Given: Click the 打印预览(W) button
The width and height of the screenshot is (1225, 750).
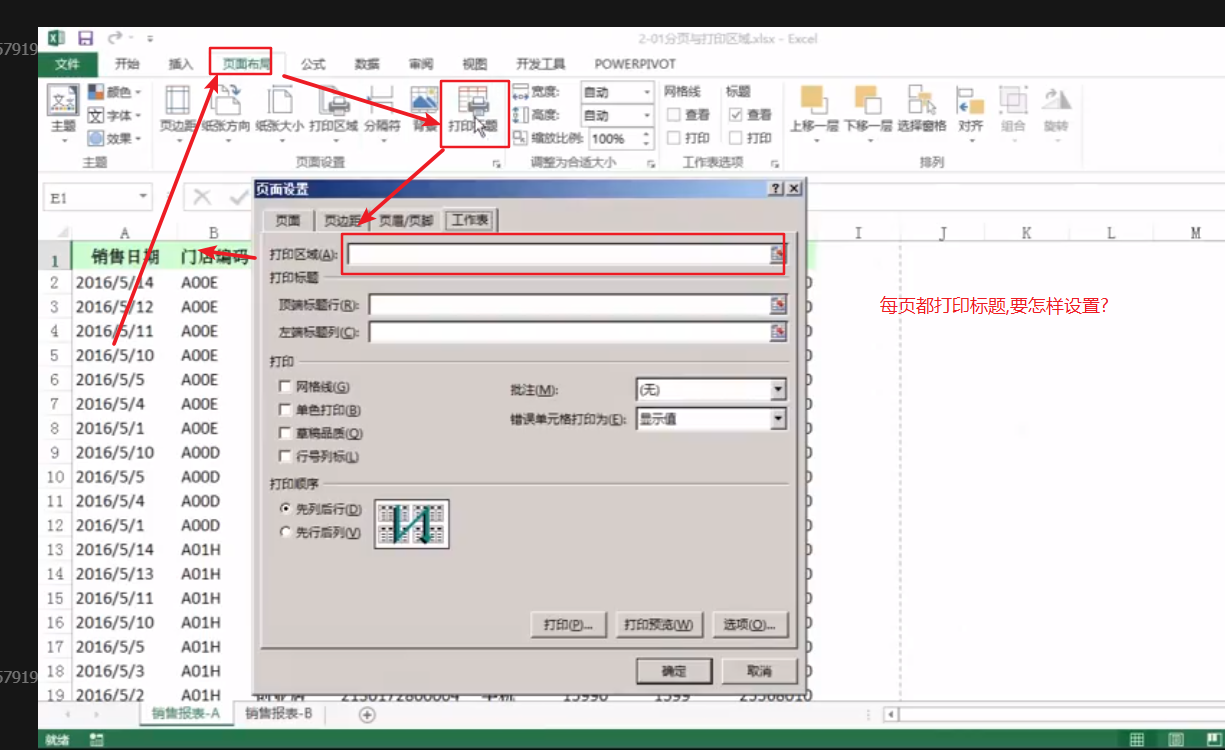Looking at the screenshot, I should pos(658,625).
